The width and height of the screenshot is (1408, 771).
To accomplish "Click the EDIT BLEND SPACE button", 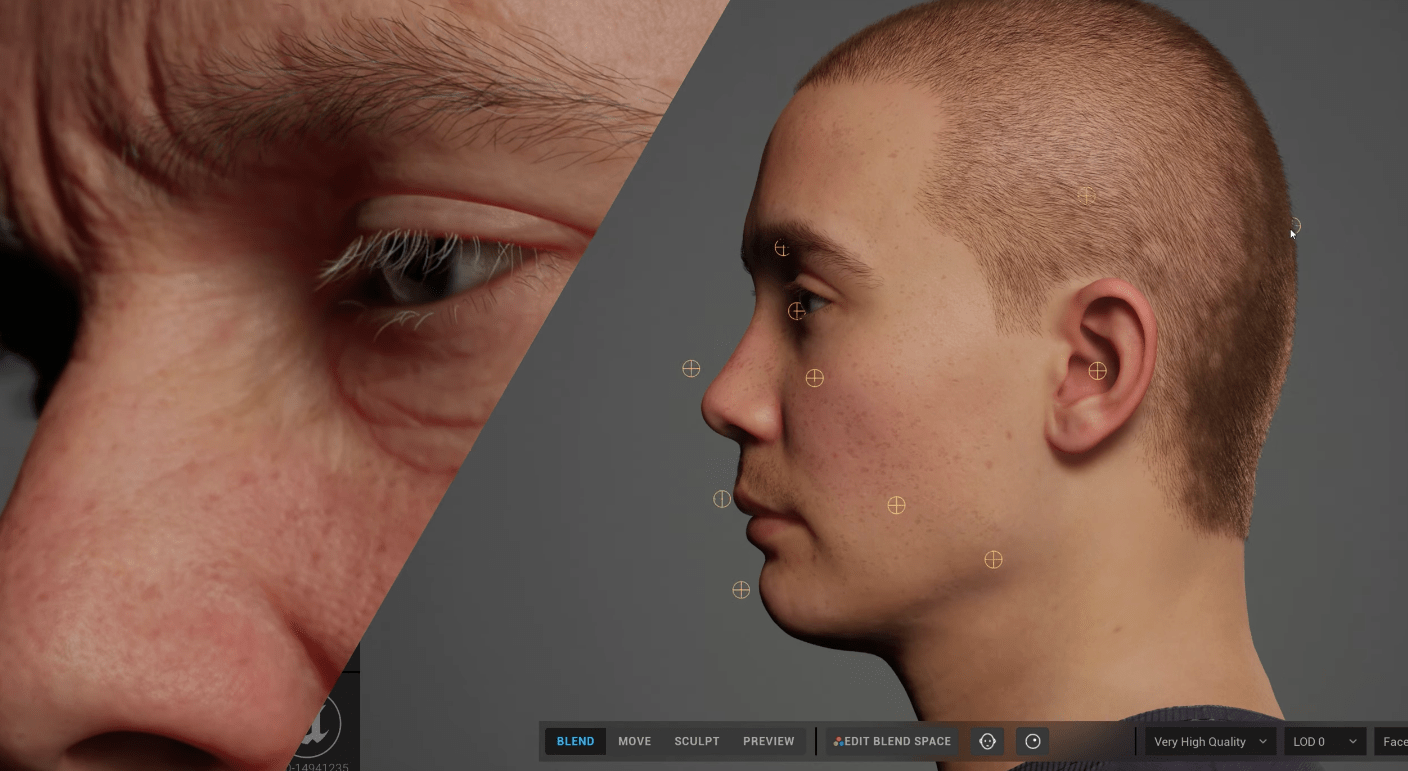I will (892, 741).
